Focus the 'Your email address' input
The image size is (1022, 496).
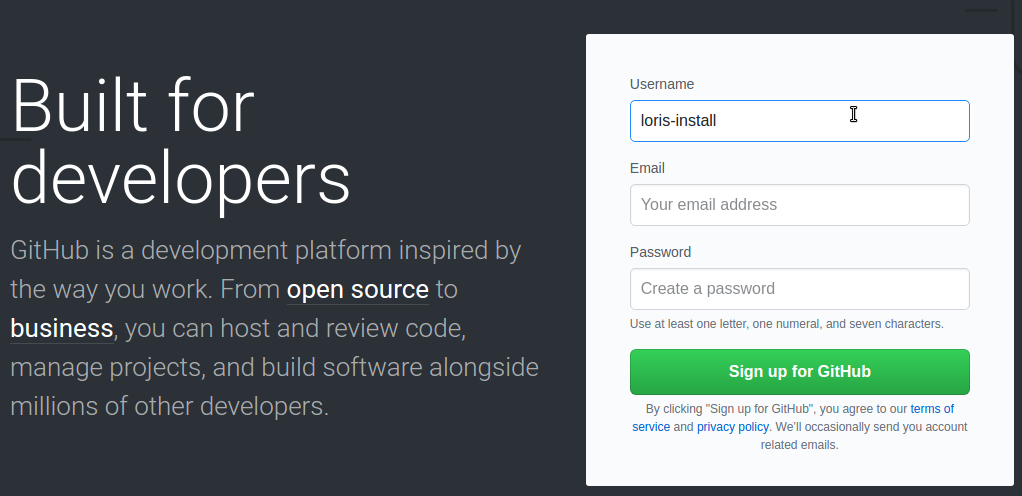[799, 205]
